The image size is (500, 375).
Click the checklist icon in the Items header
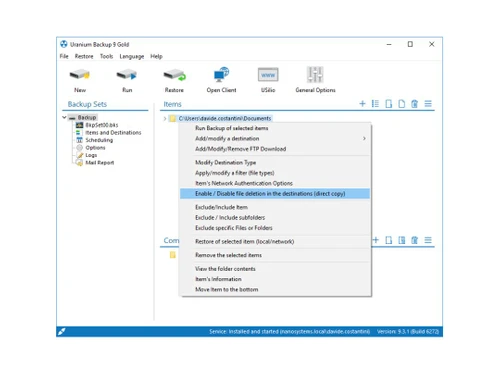click(x=375, y=104)
